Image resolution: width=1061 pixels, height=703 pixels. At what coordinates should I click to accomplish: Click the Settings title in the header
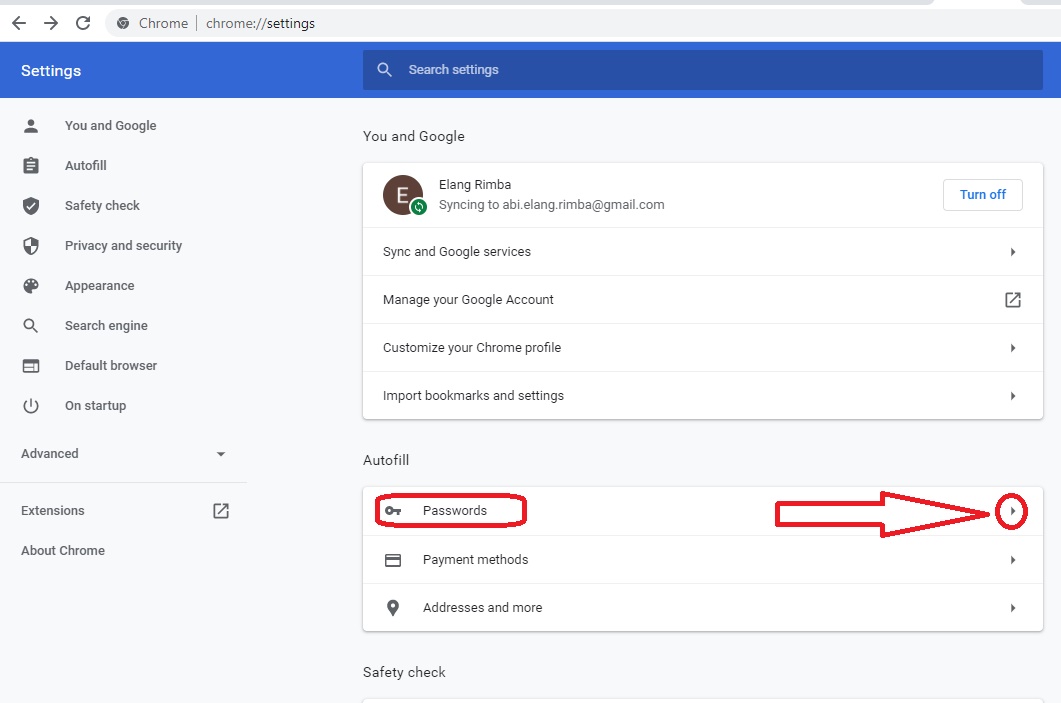tap(51, 70)
